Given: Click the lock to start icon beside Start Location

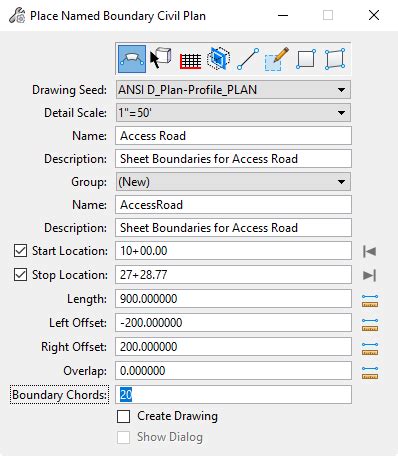Looking at the screenshot, I should click(369, 251).
